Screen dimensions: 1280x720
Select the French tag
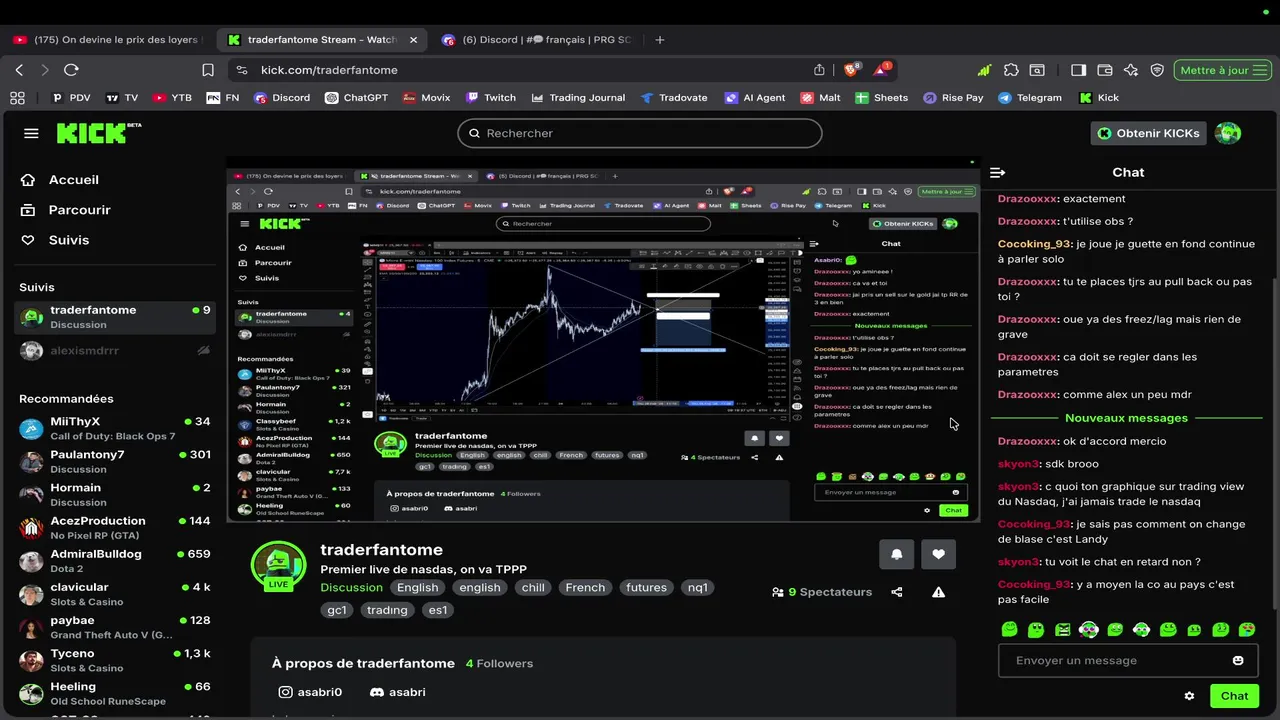(x=585, y=588)
